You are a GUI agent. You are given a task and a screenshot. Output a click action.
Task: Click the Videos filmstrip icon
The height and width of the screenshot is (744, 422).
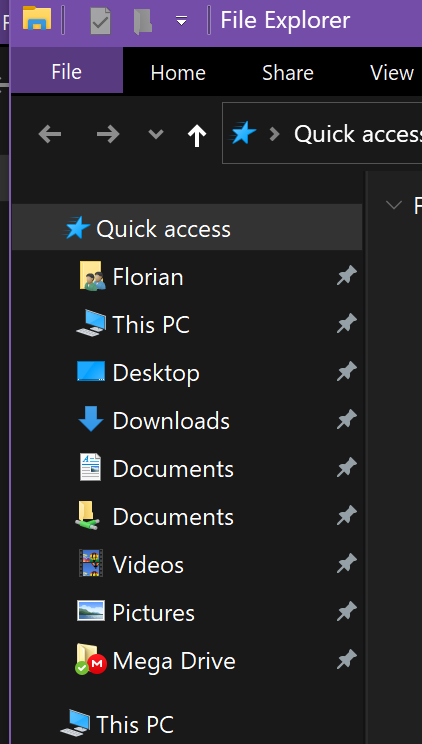pos(91,563)
